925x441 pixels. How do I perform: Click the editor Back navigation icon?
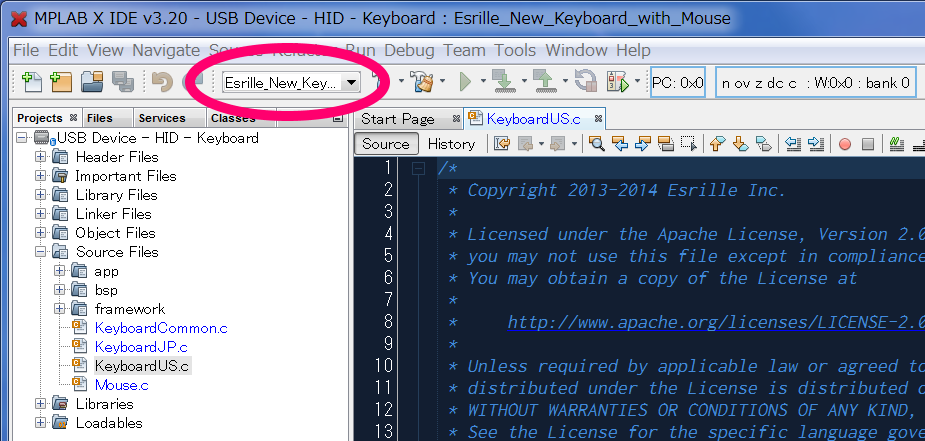point(526,144)
